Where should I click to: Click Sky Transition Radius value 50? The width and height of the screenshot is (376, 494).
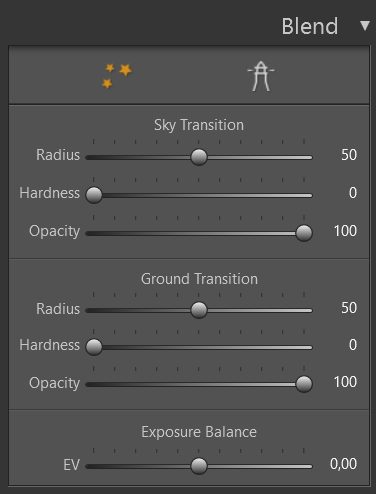click(349, 155)
